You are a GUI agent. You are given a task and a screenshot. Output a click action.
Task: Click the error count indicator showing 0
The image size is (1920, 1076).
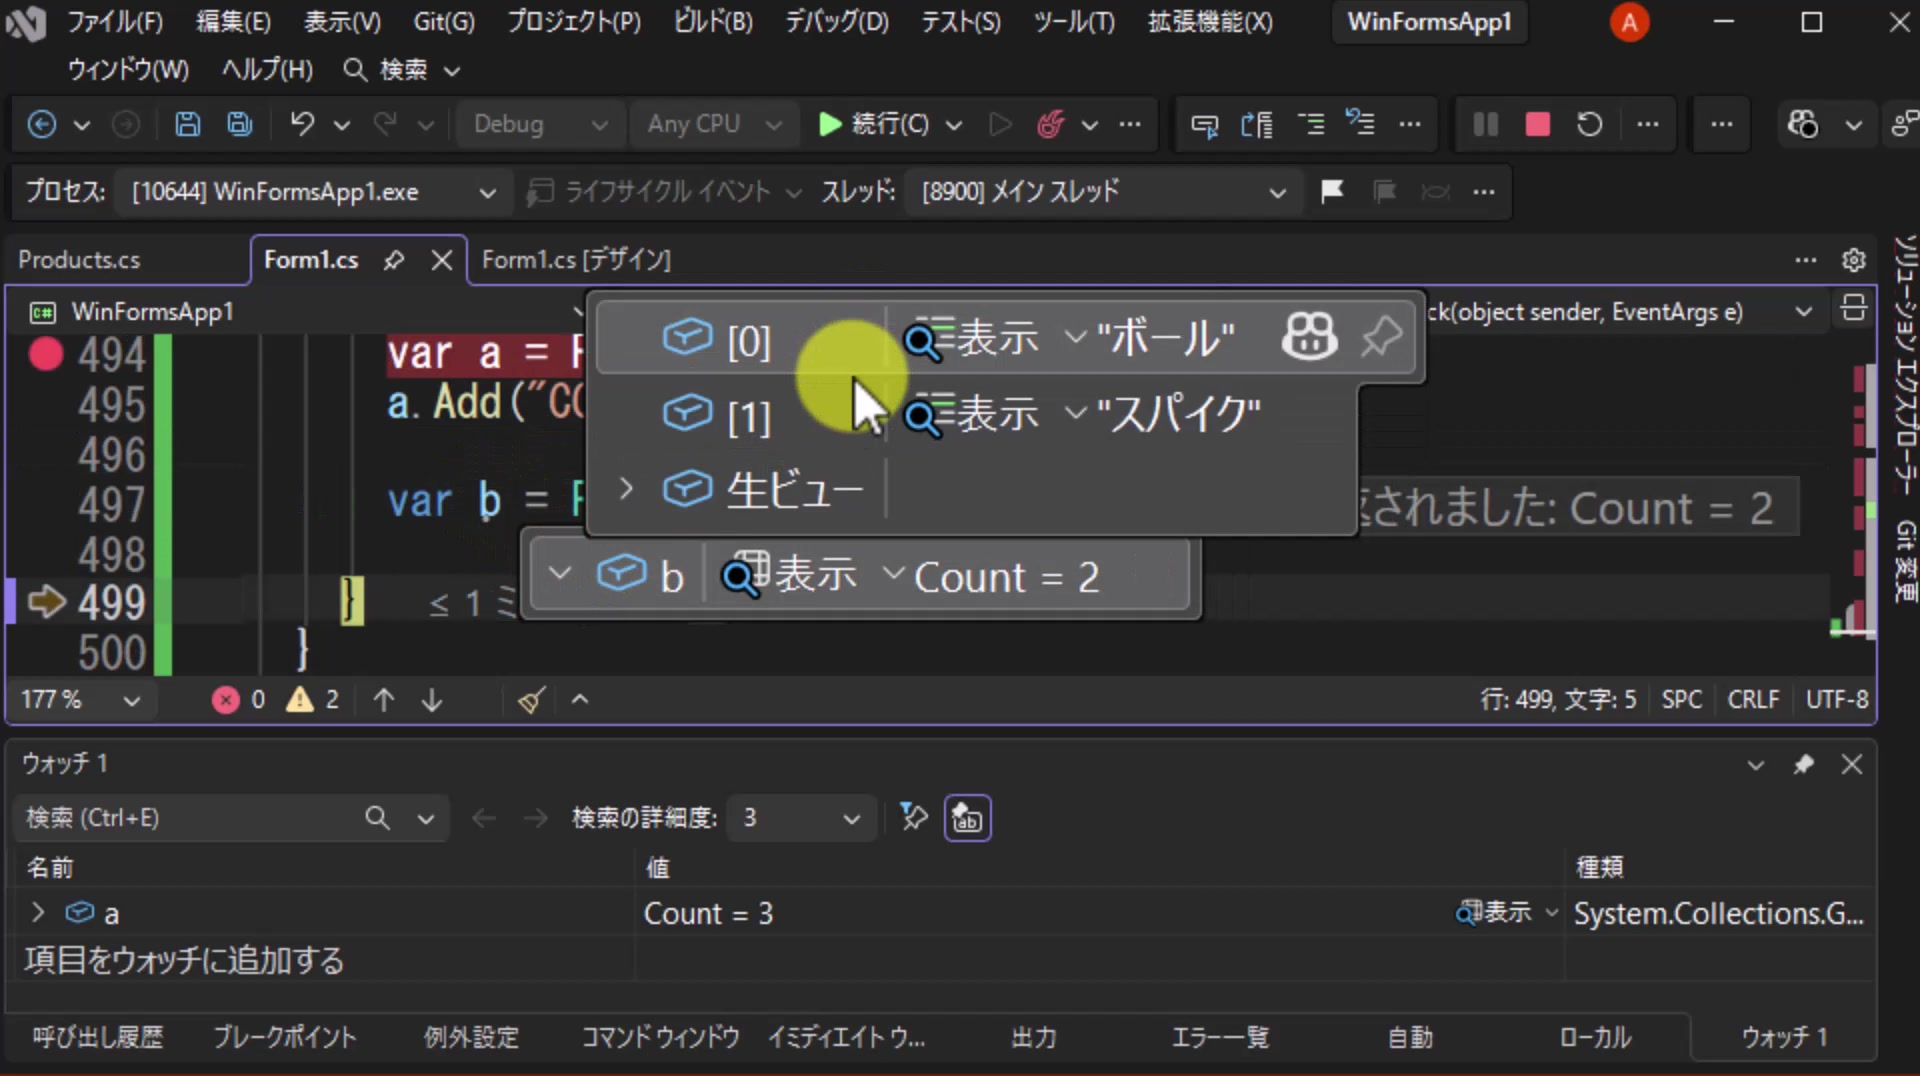(x=239, y=700)
